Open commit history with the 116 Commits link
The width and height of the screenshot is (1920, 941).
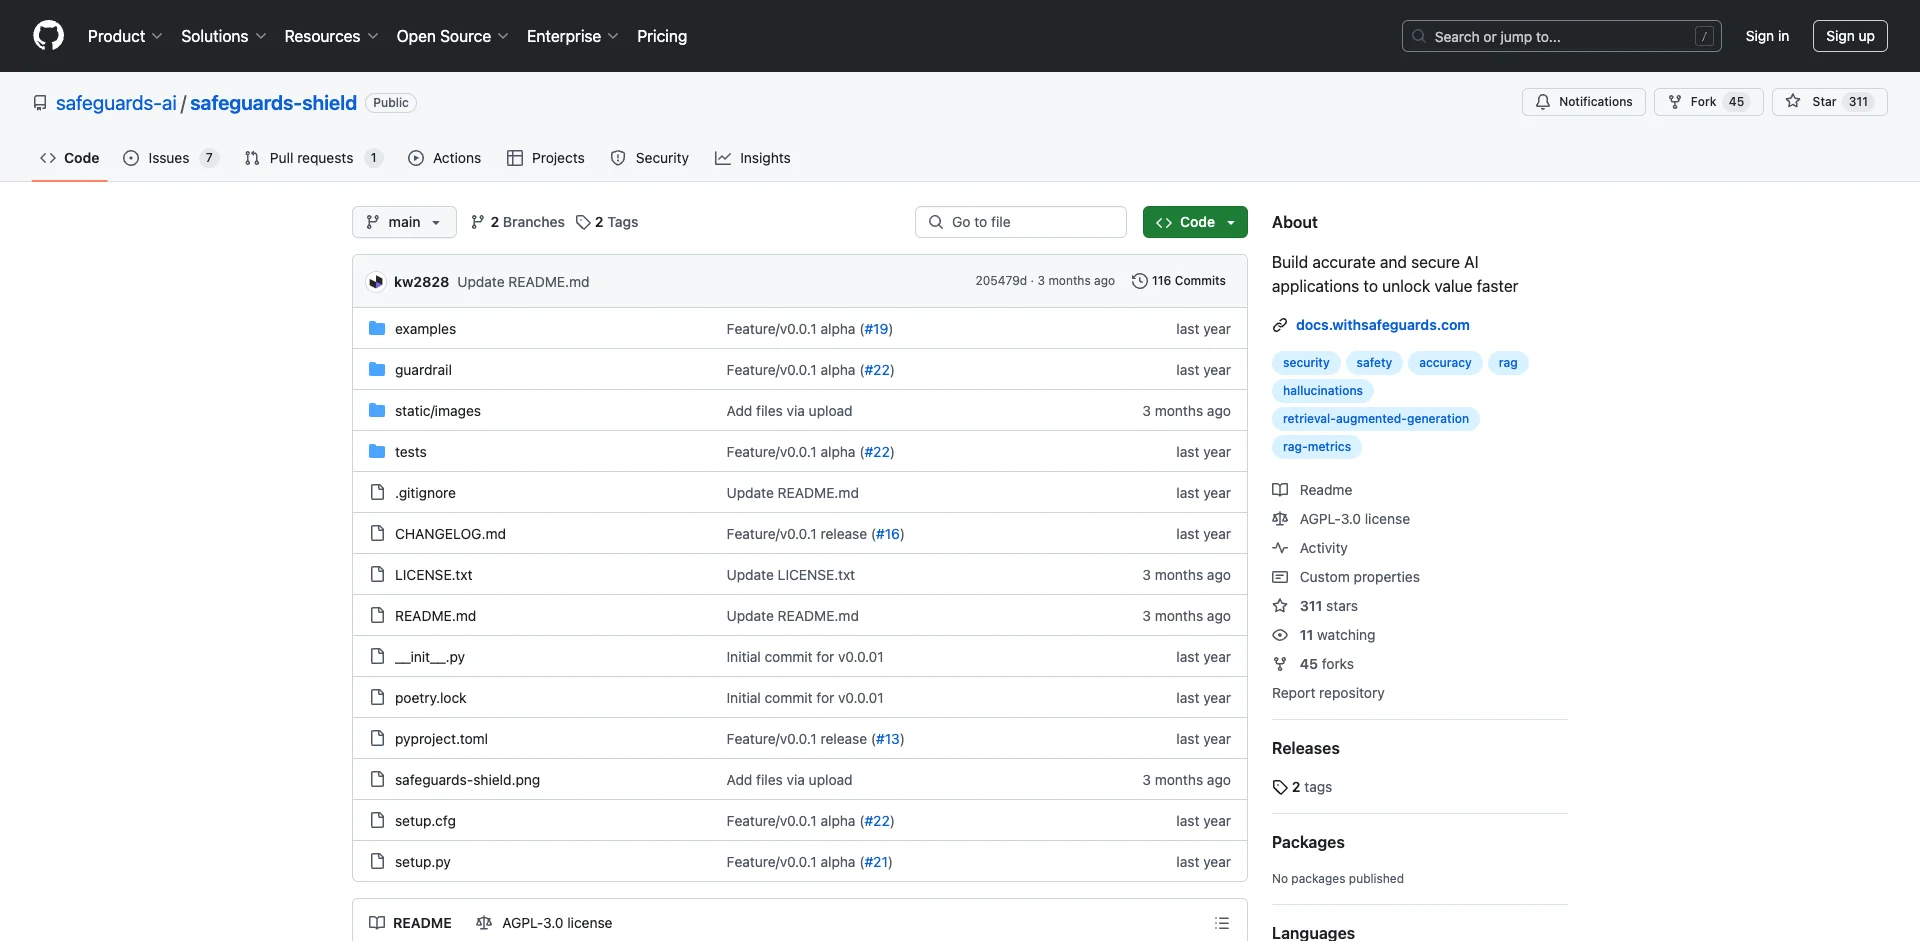1178,281
